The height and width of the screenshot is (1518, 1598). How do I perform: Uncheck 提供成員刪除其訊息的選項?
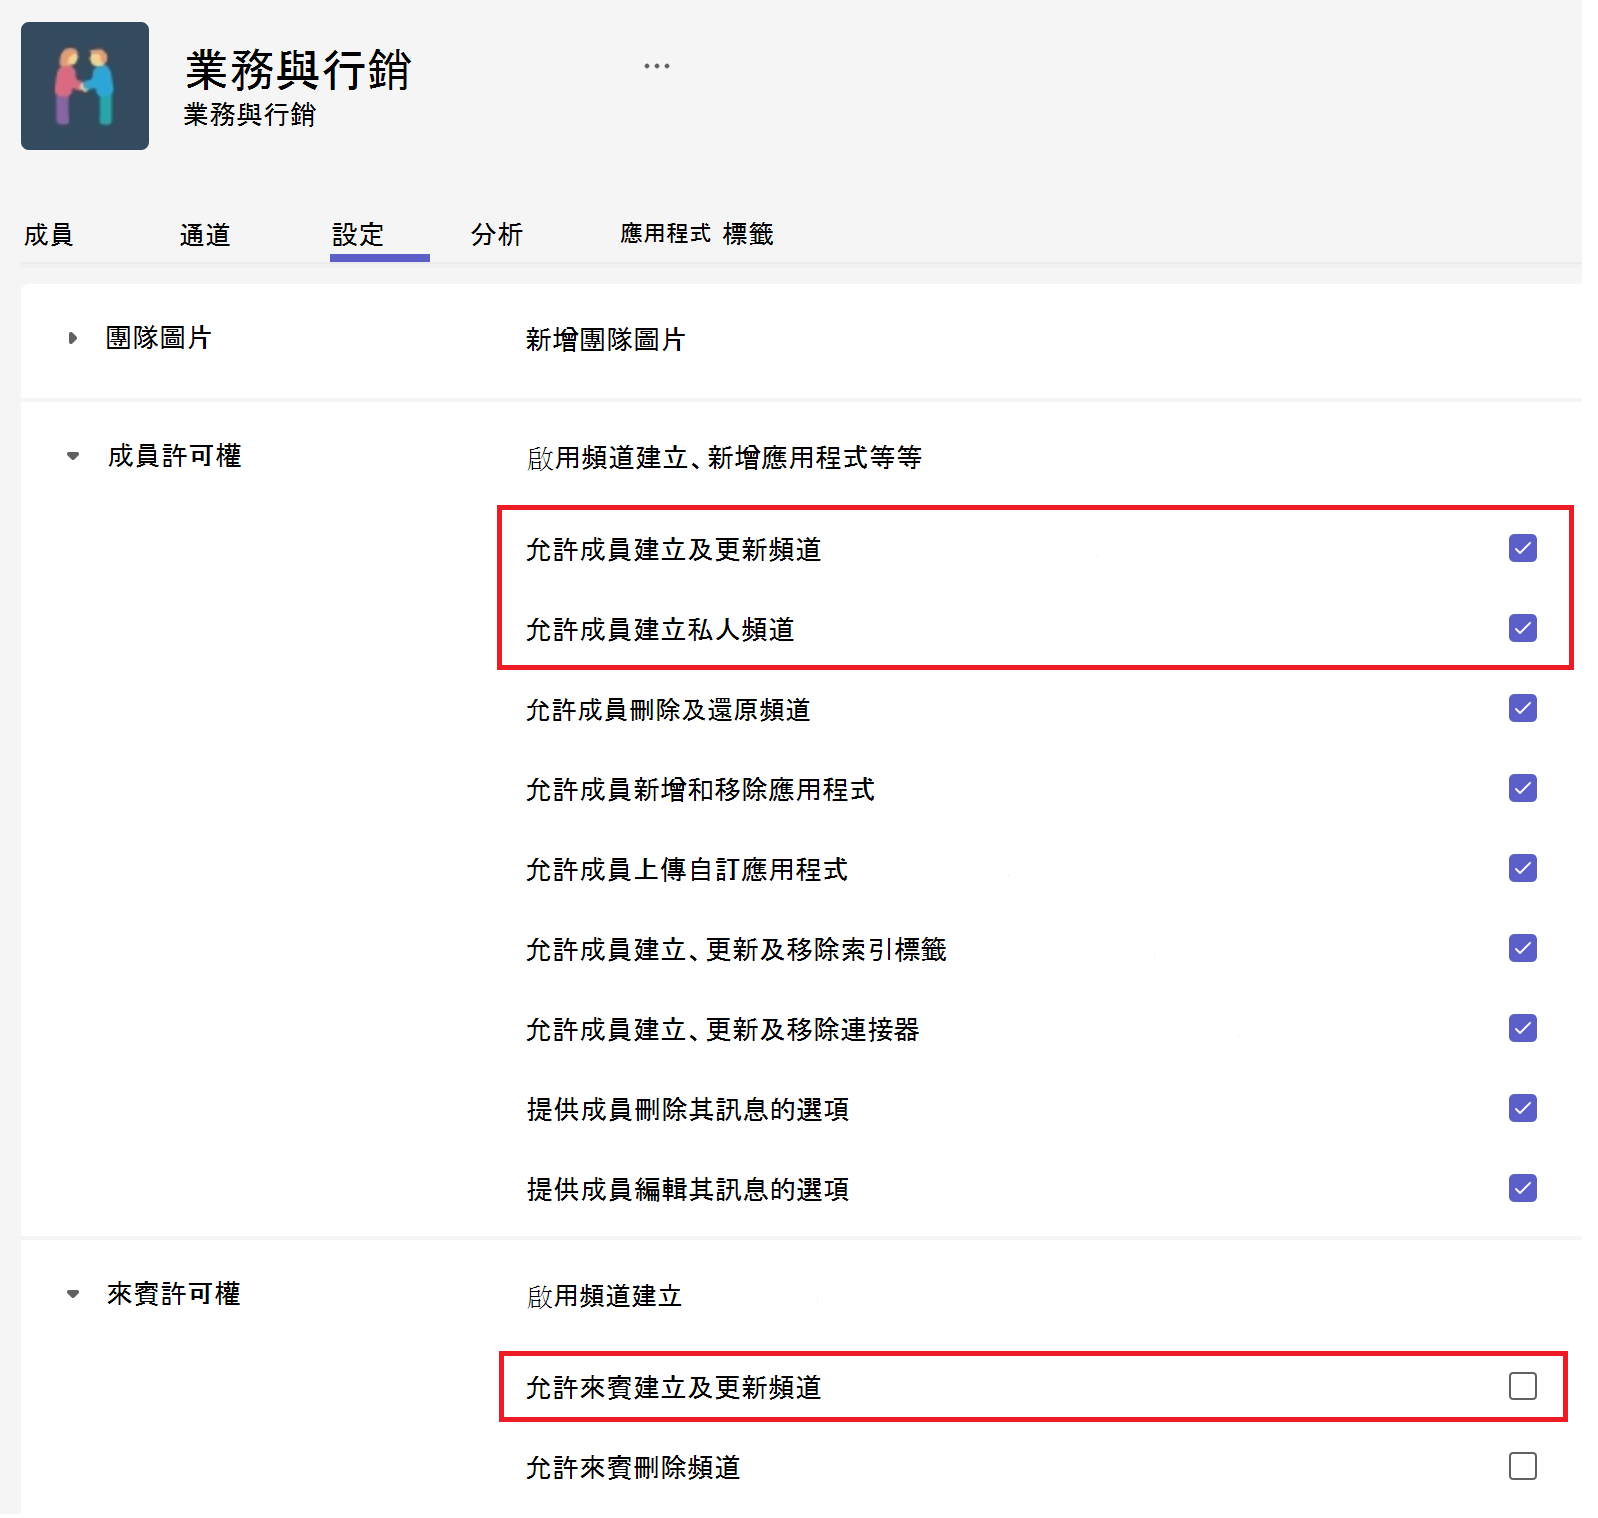click(x=1523, y=1108)
